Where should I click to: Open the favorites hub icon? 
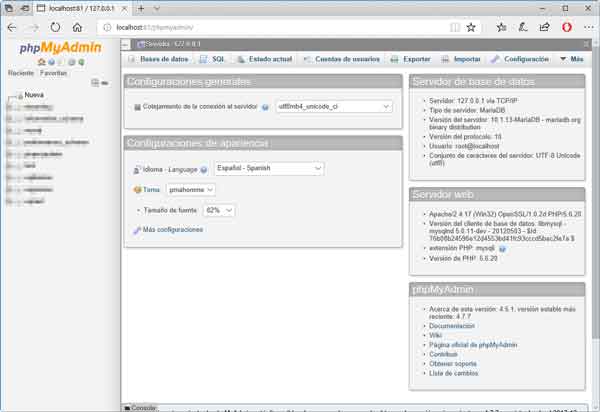(x=502, y=28)
